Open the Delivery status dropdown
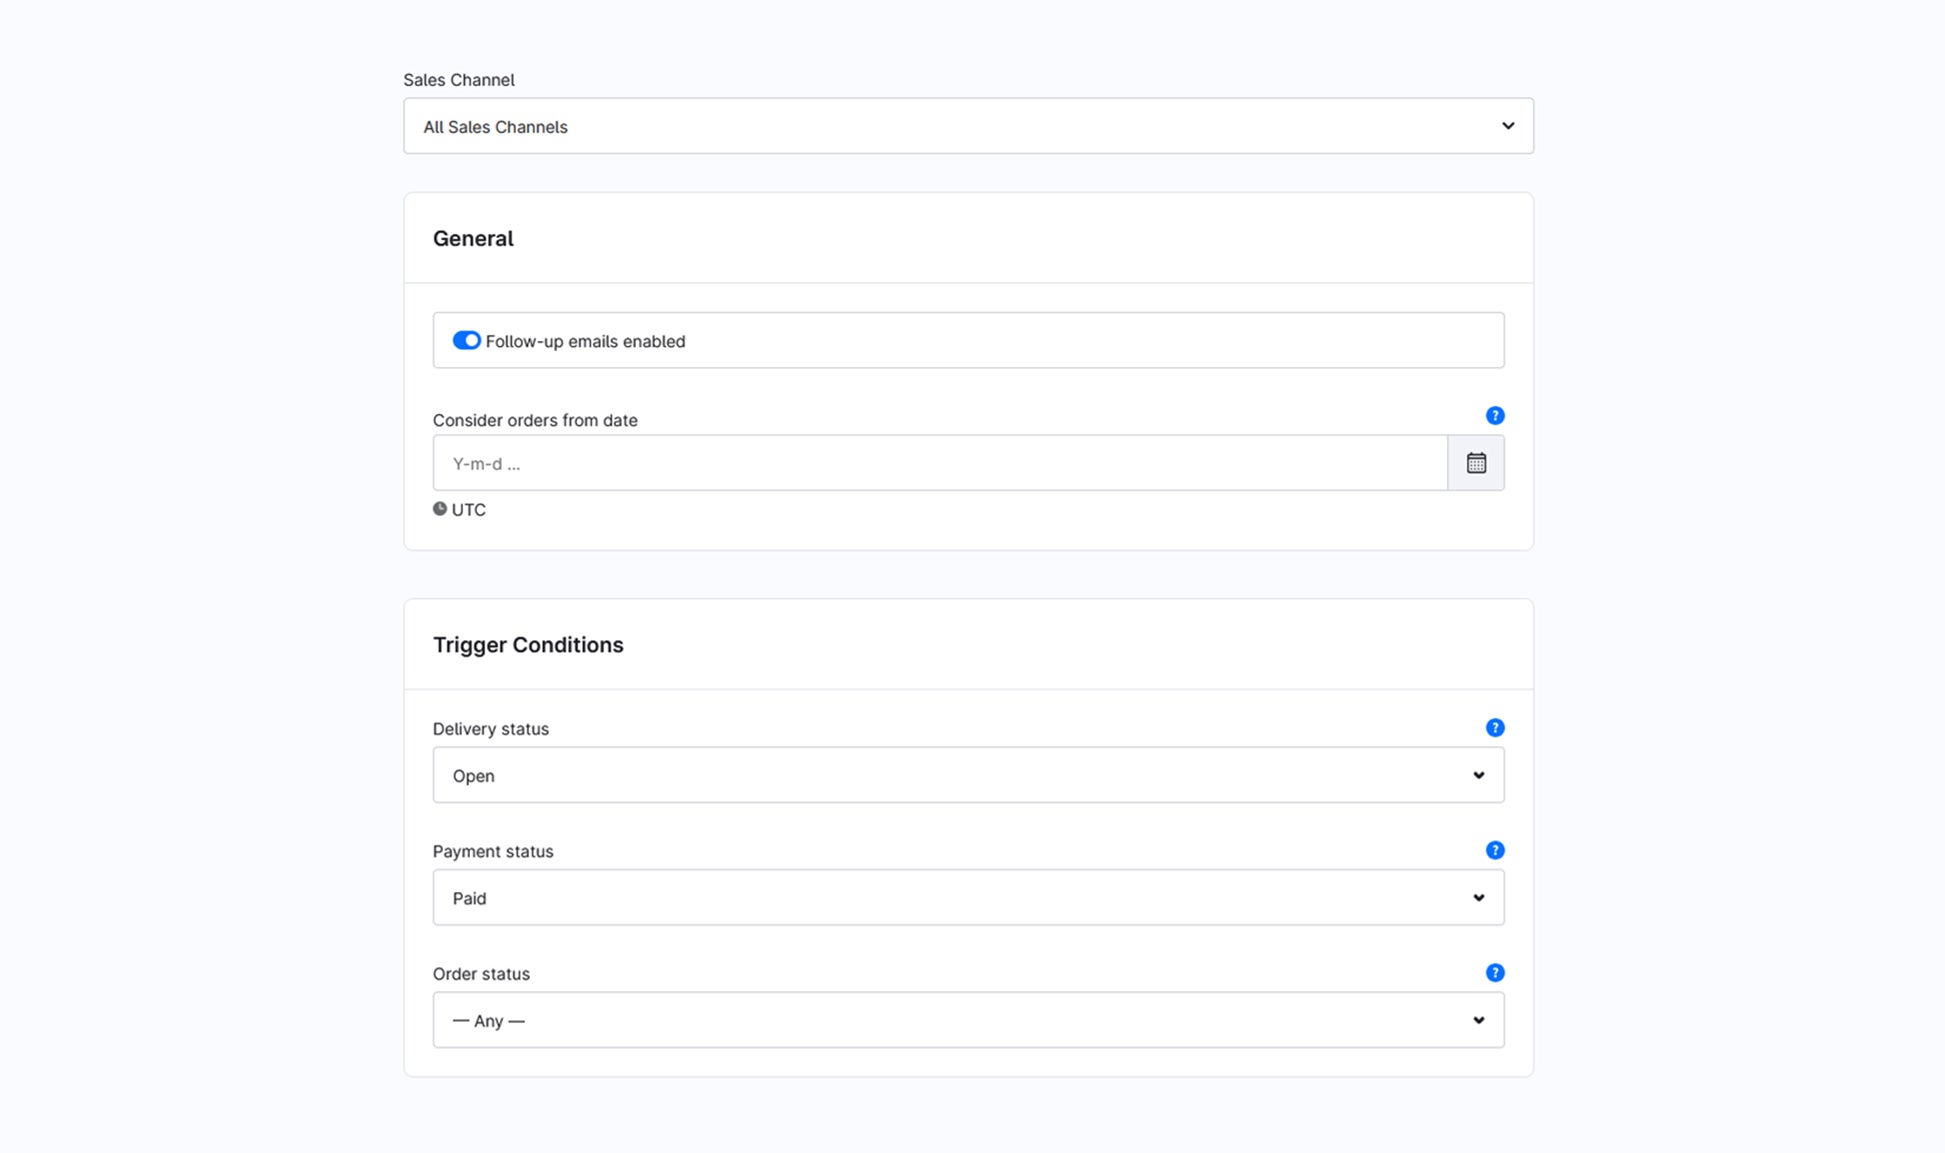Screen dimensions: 1945x1153 click(968, 775)
